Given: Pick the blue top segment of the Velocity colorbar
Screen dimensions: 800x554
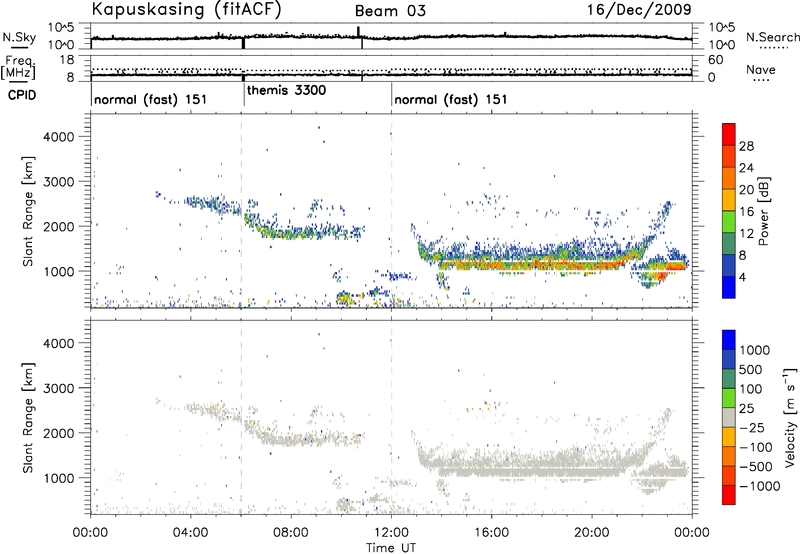Looking at the screenshot, I should [729, 340].
